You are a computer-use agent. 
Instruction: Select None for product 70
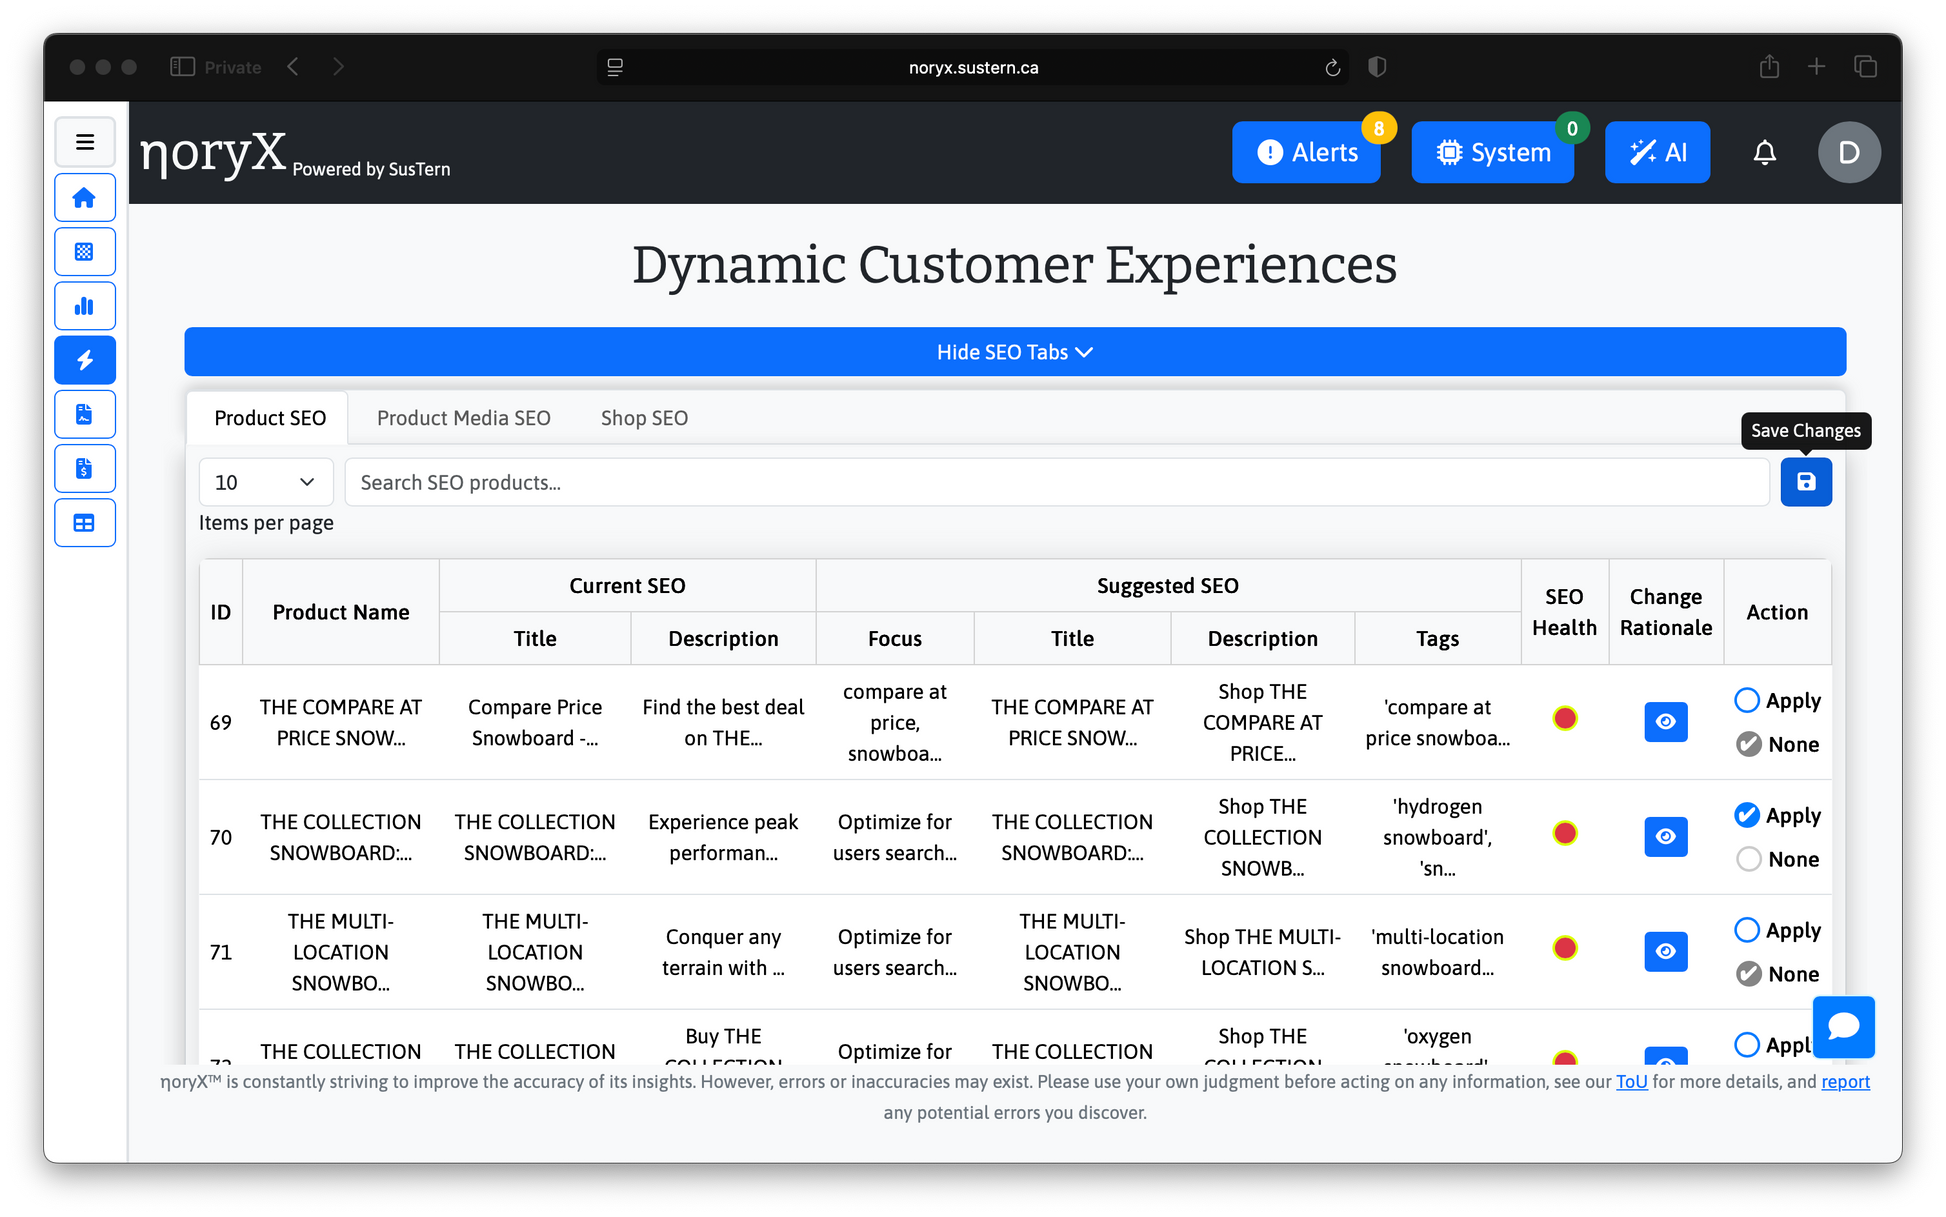click(1749, 859)
